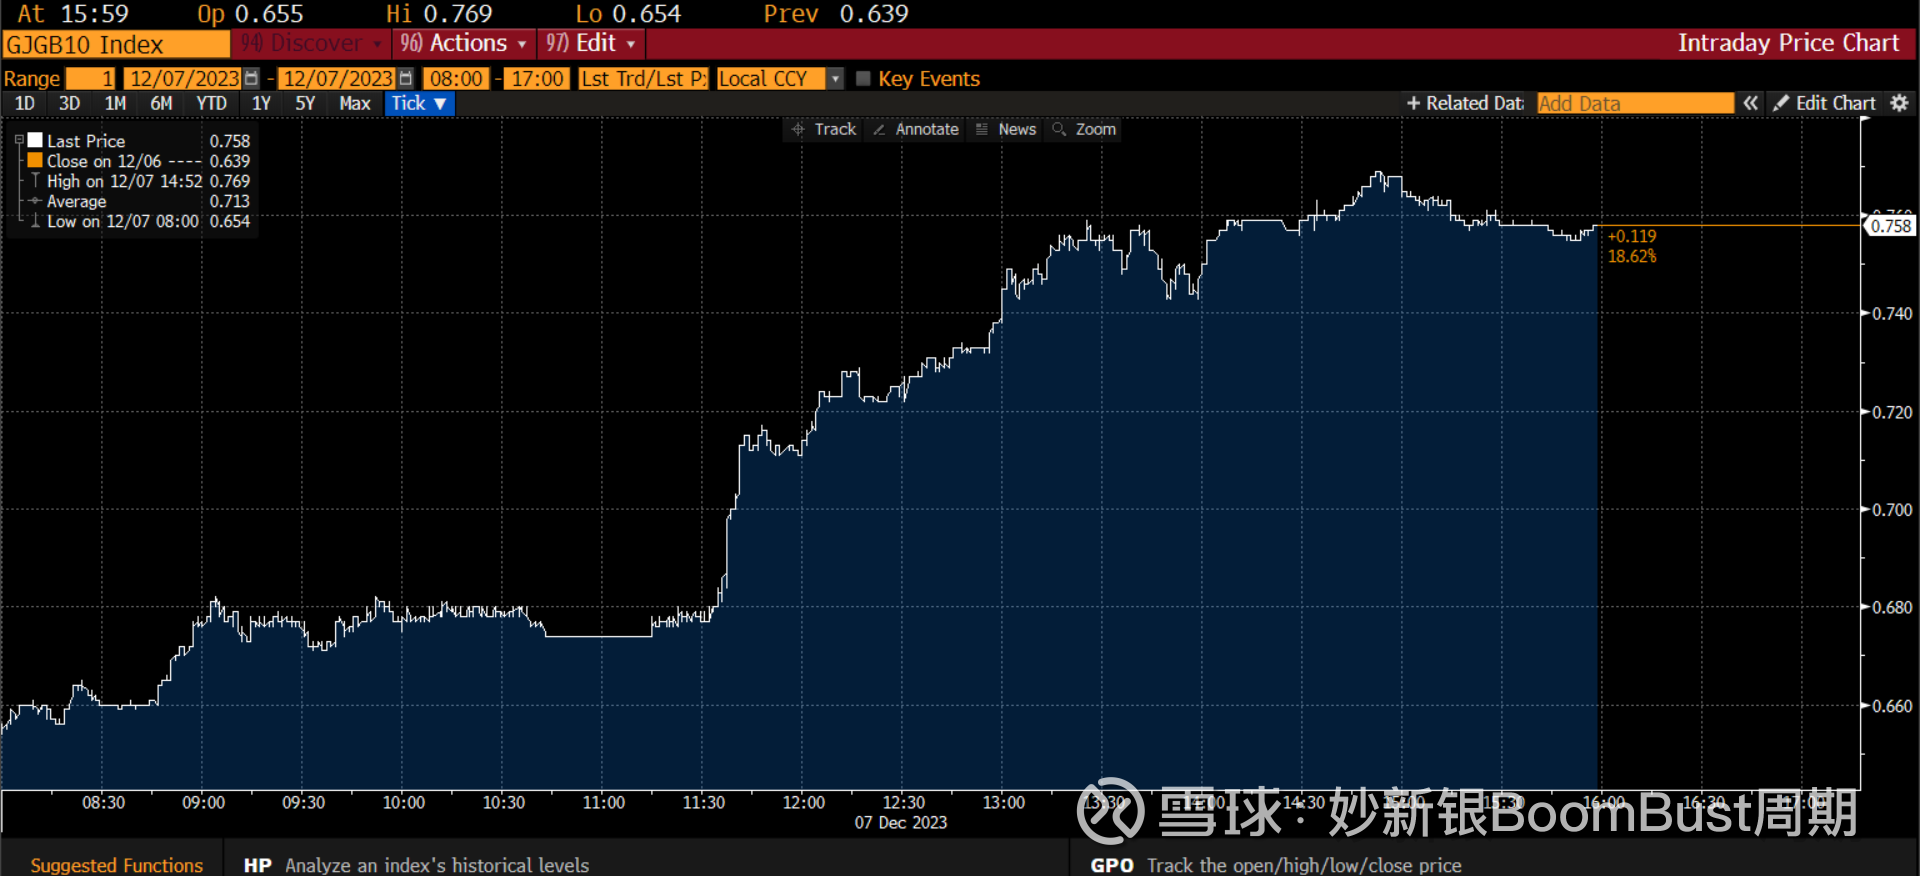This screenshot has height=876, width=1920.
Task: Open 94) Discover dropdown menu
Action: coord(311,43)
